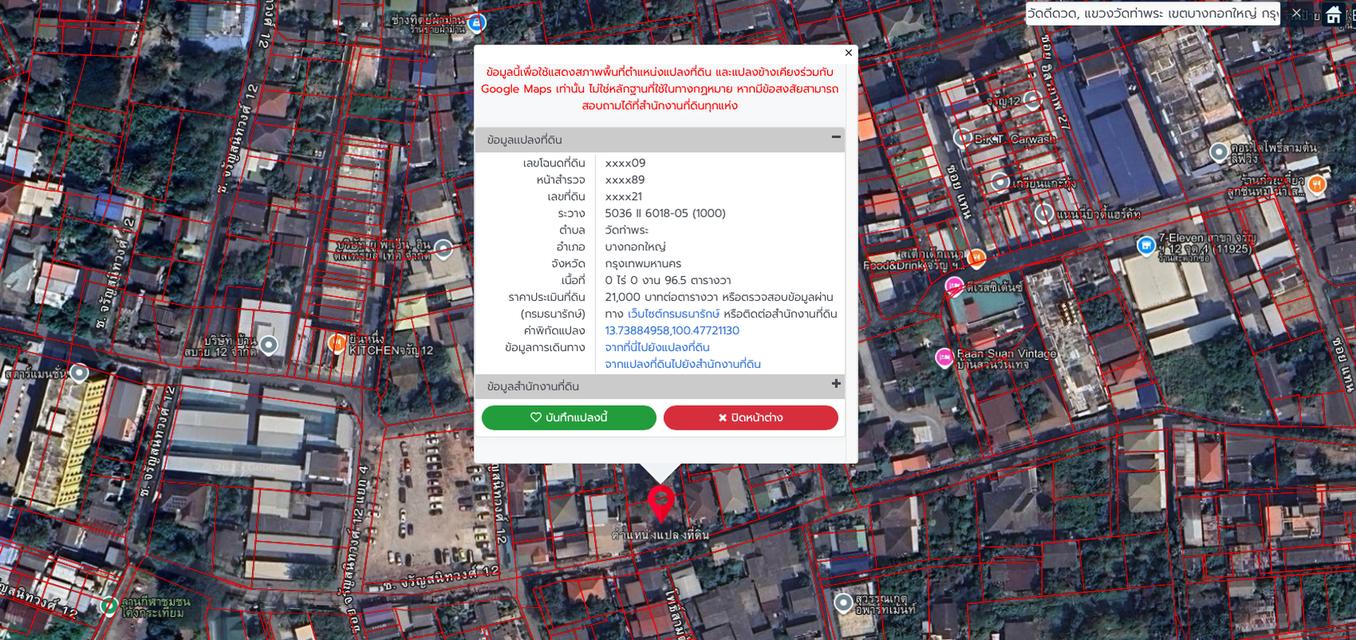Open จากแปลงที่ดินไปยังสำนักงานที่ดิน directions link

[x=683, y=364]
